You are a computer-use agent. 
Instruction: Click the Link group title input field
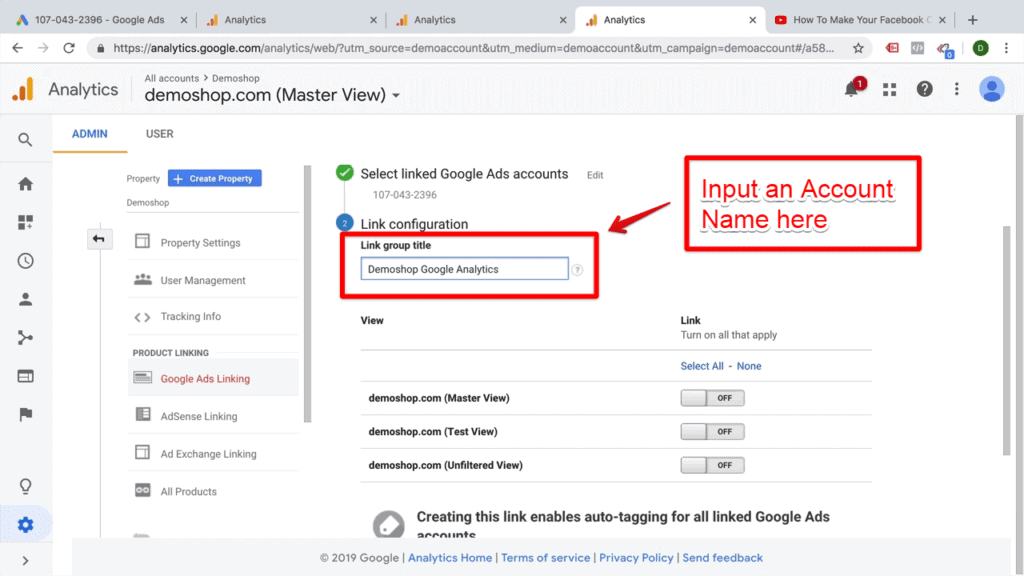(x=464, y=269)
